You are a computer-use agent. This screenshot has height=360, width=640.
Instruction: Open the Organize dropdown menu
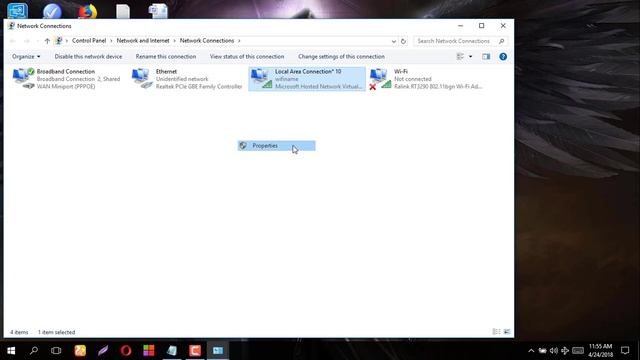point(26,57)
